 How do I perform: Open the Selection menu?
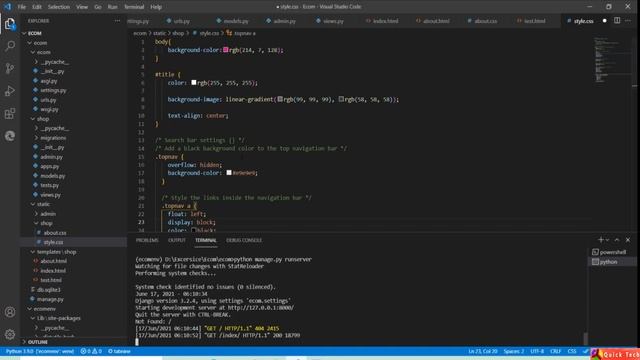click(59, 7)
